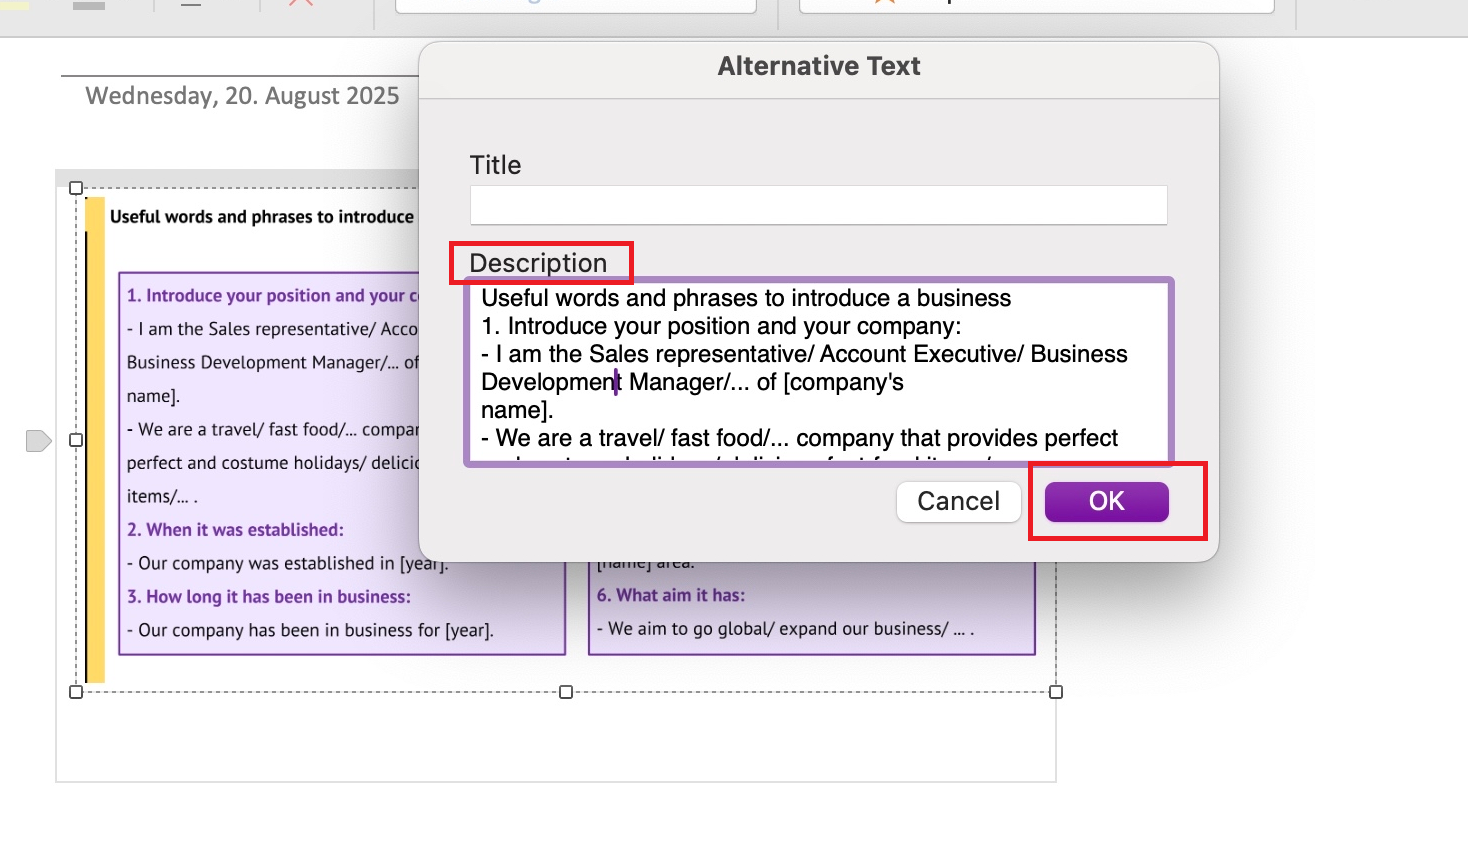Click the red X delete icon in the toolbar
1468x863 pixels.
(x=298, y=5)
